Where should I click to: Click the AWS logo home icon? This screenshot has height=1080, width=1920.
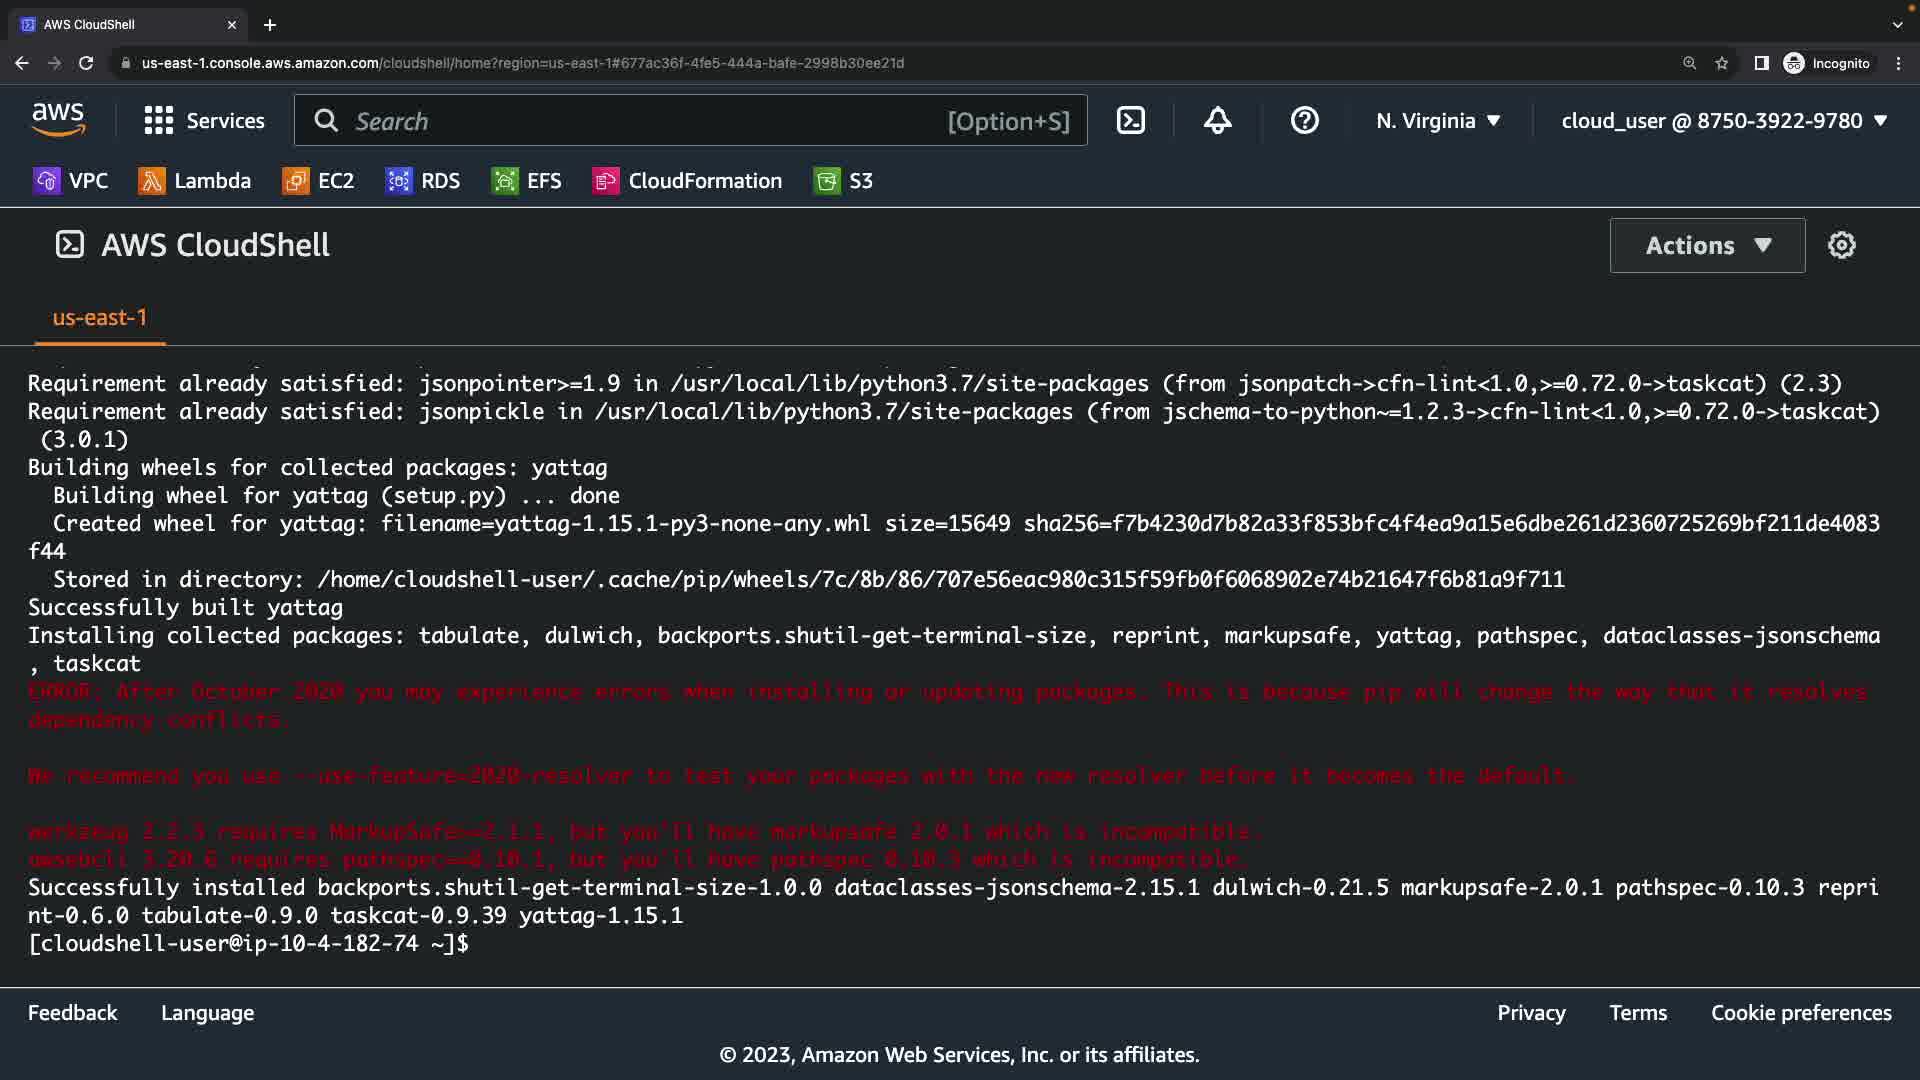click(58, 120)
